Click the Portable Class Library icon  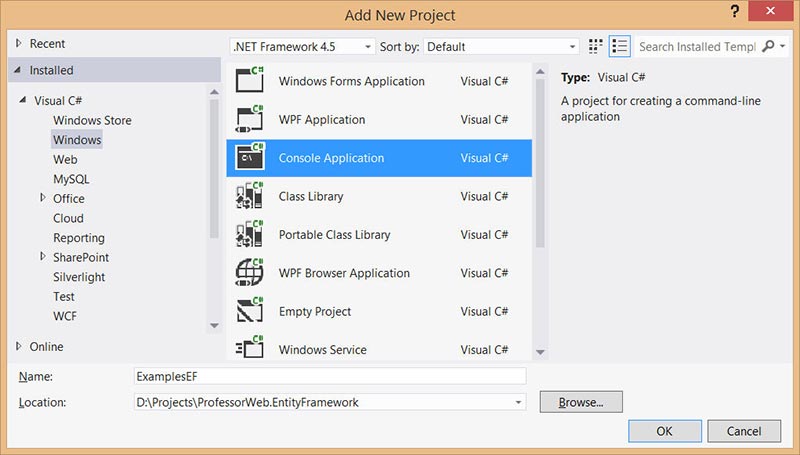click(x=249, y=235)
